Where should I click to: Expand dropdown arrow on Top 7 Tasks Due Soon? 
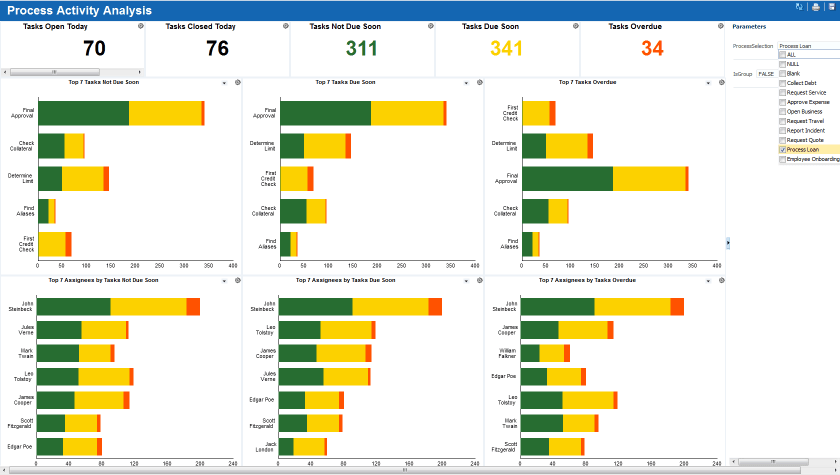click(x=466, y=83)
